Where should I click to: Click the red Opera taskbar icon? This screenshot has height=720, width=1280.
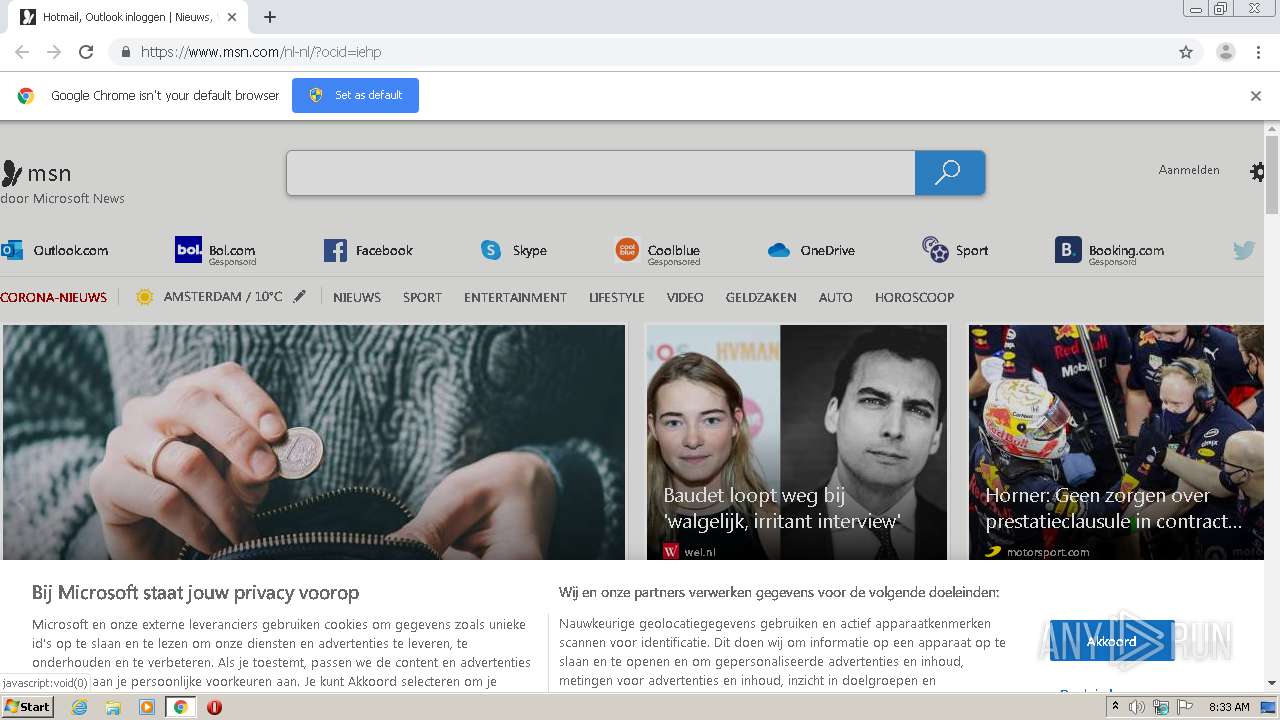coord(214,707)
